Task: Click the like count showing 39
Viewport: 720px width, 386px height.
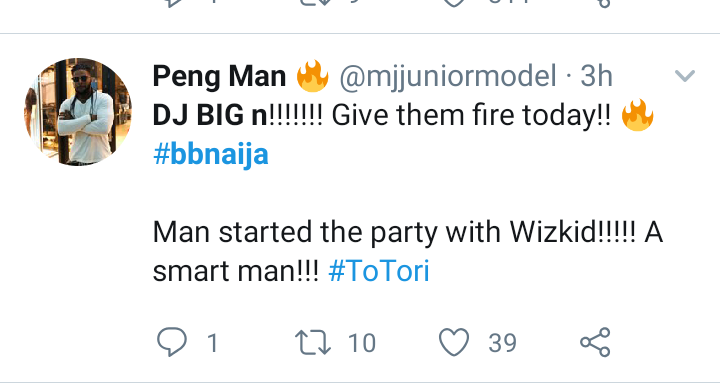Action: point(502,343)
